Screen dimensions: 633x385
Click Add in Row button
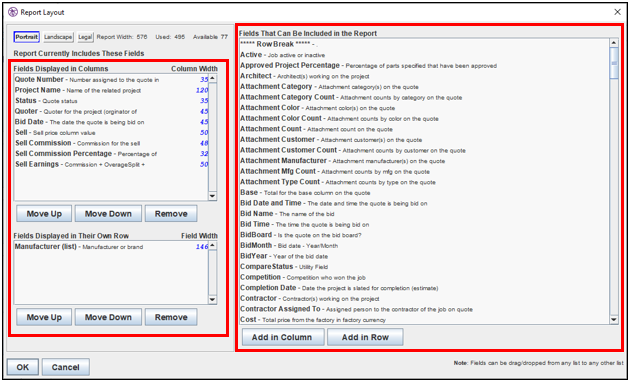(x=365, y=337)
